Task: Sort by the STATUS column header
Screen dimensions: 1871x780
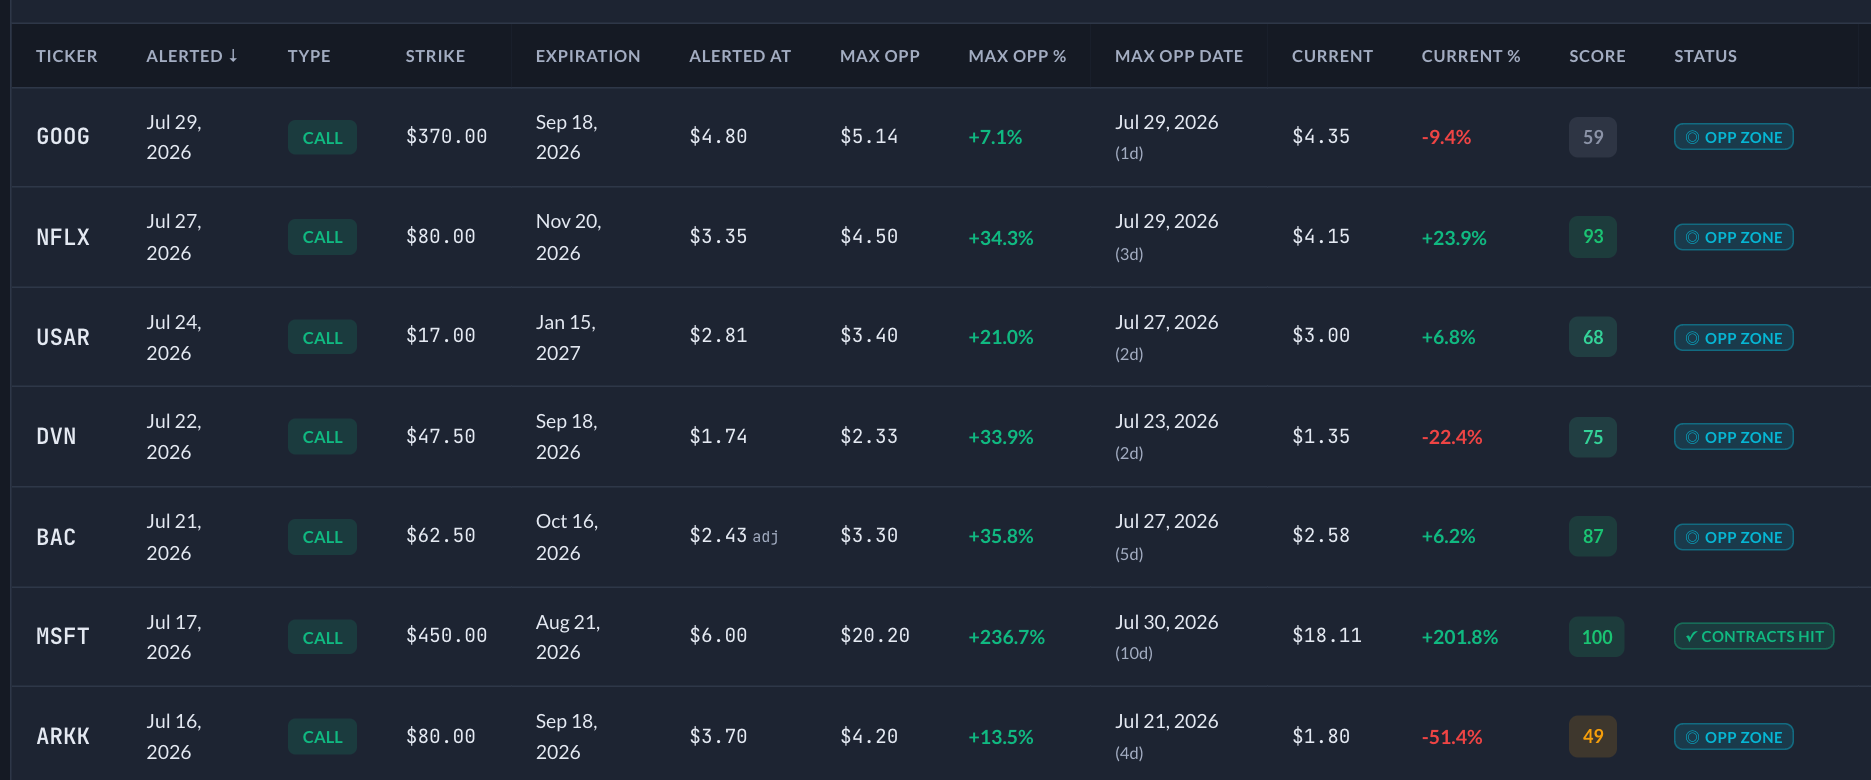Action: coord(1705,56)
